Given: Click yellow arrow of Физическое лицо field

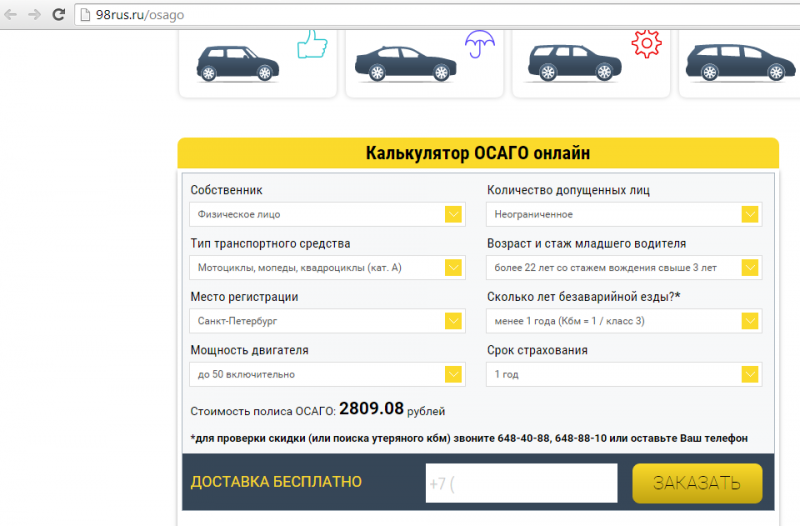Looking at the screenshot, I should (453, 214).
